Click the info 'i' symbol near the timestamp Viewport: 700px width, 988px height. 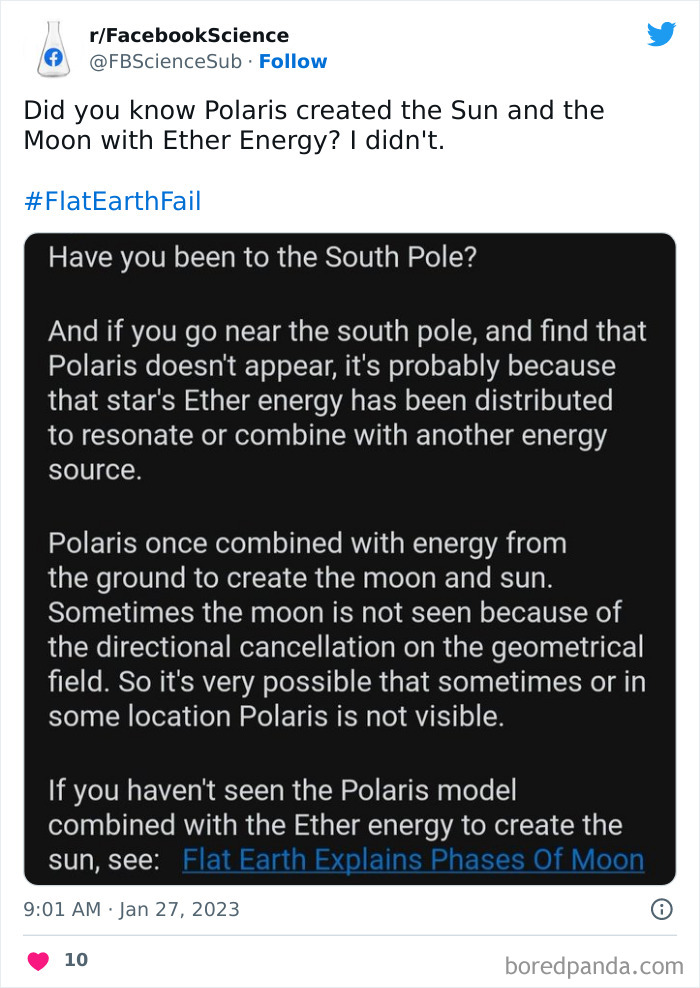[x=664, y=910]
